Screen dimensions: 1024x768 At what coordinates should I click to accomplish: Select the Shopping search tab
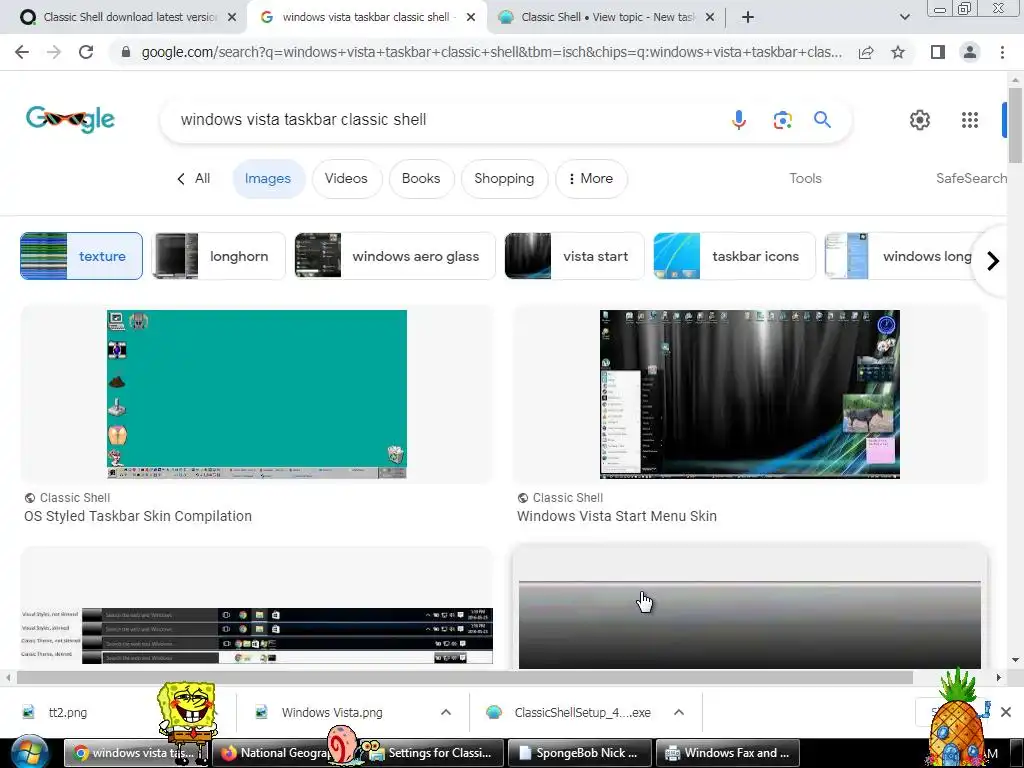pos(504,178)
